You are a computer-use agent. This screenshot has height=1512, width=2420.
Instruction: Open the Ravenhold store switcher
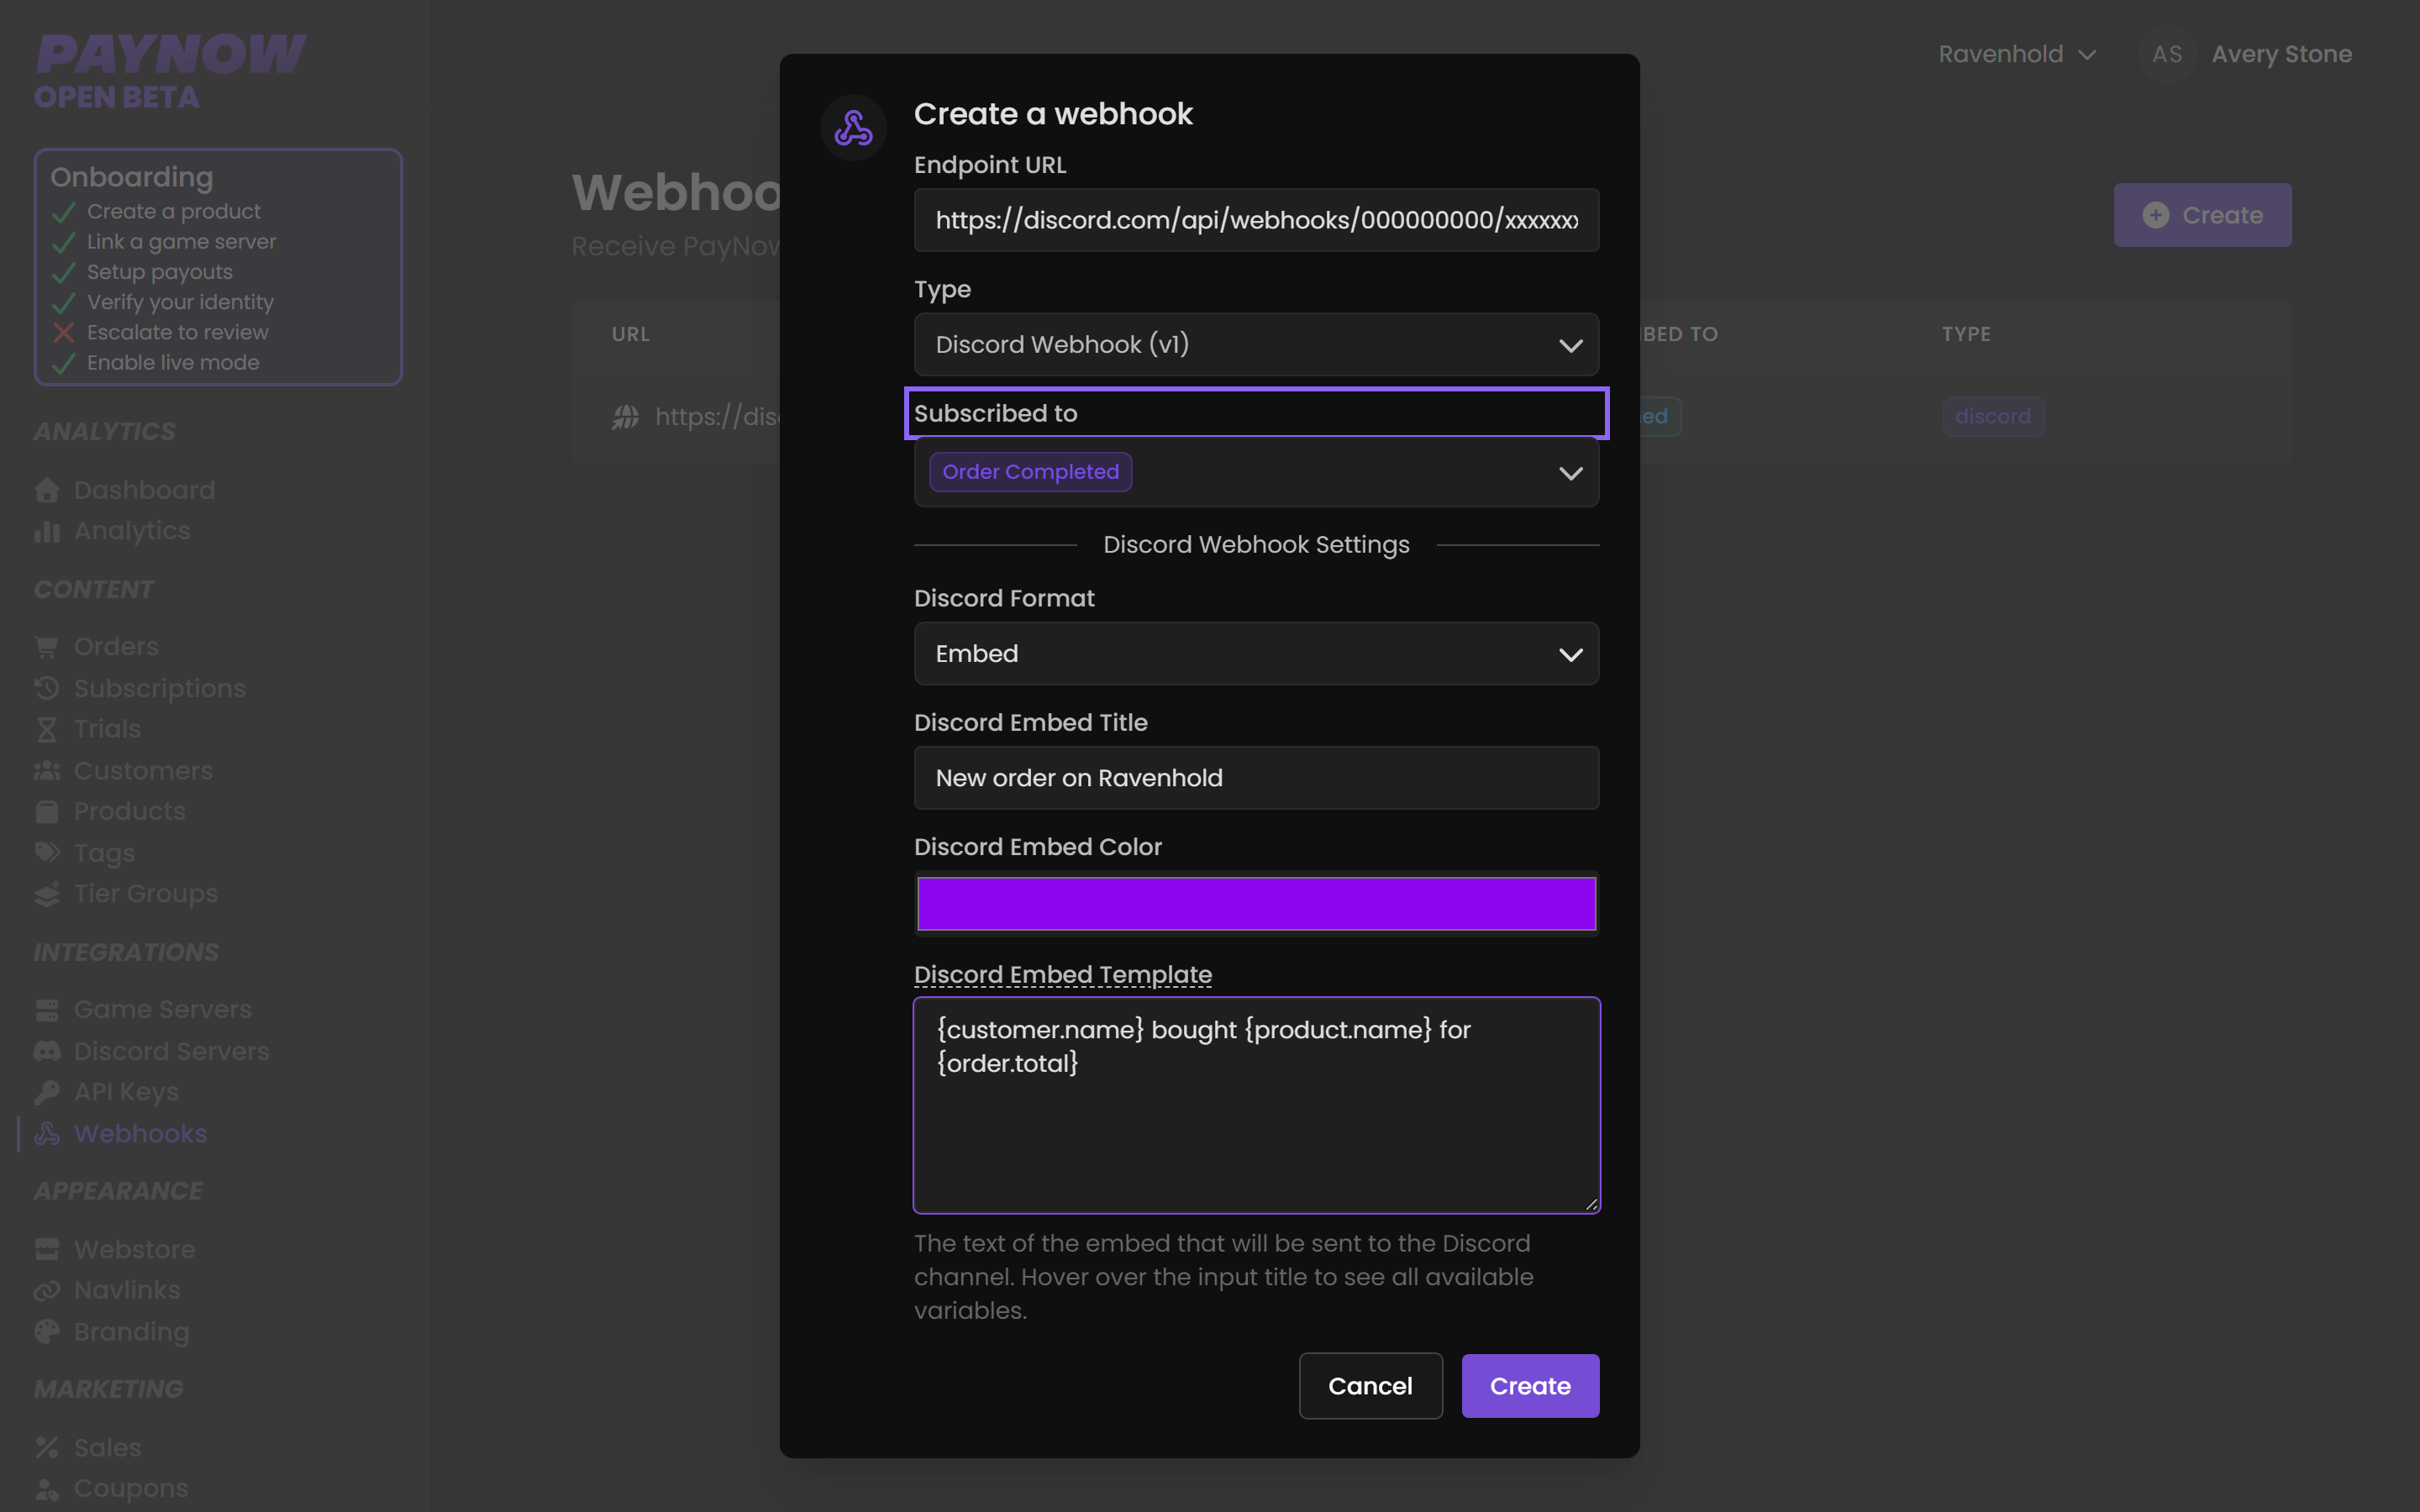[2017, 54]
